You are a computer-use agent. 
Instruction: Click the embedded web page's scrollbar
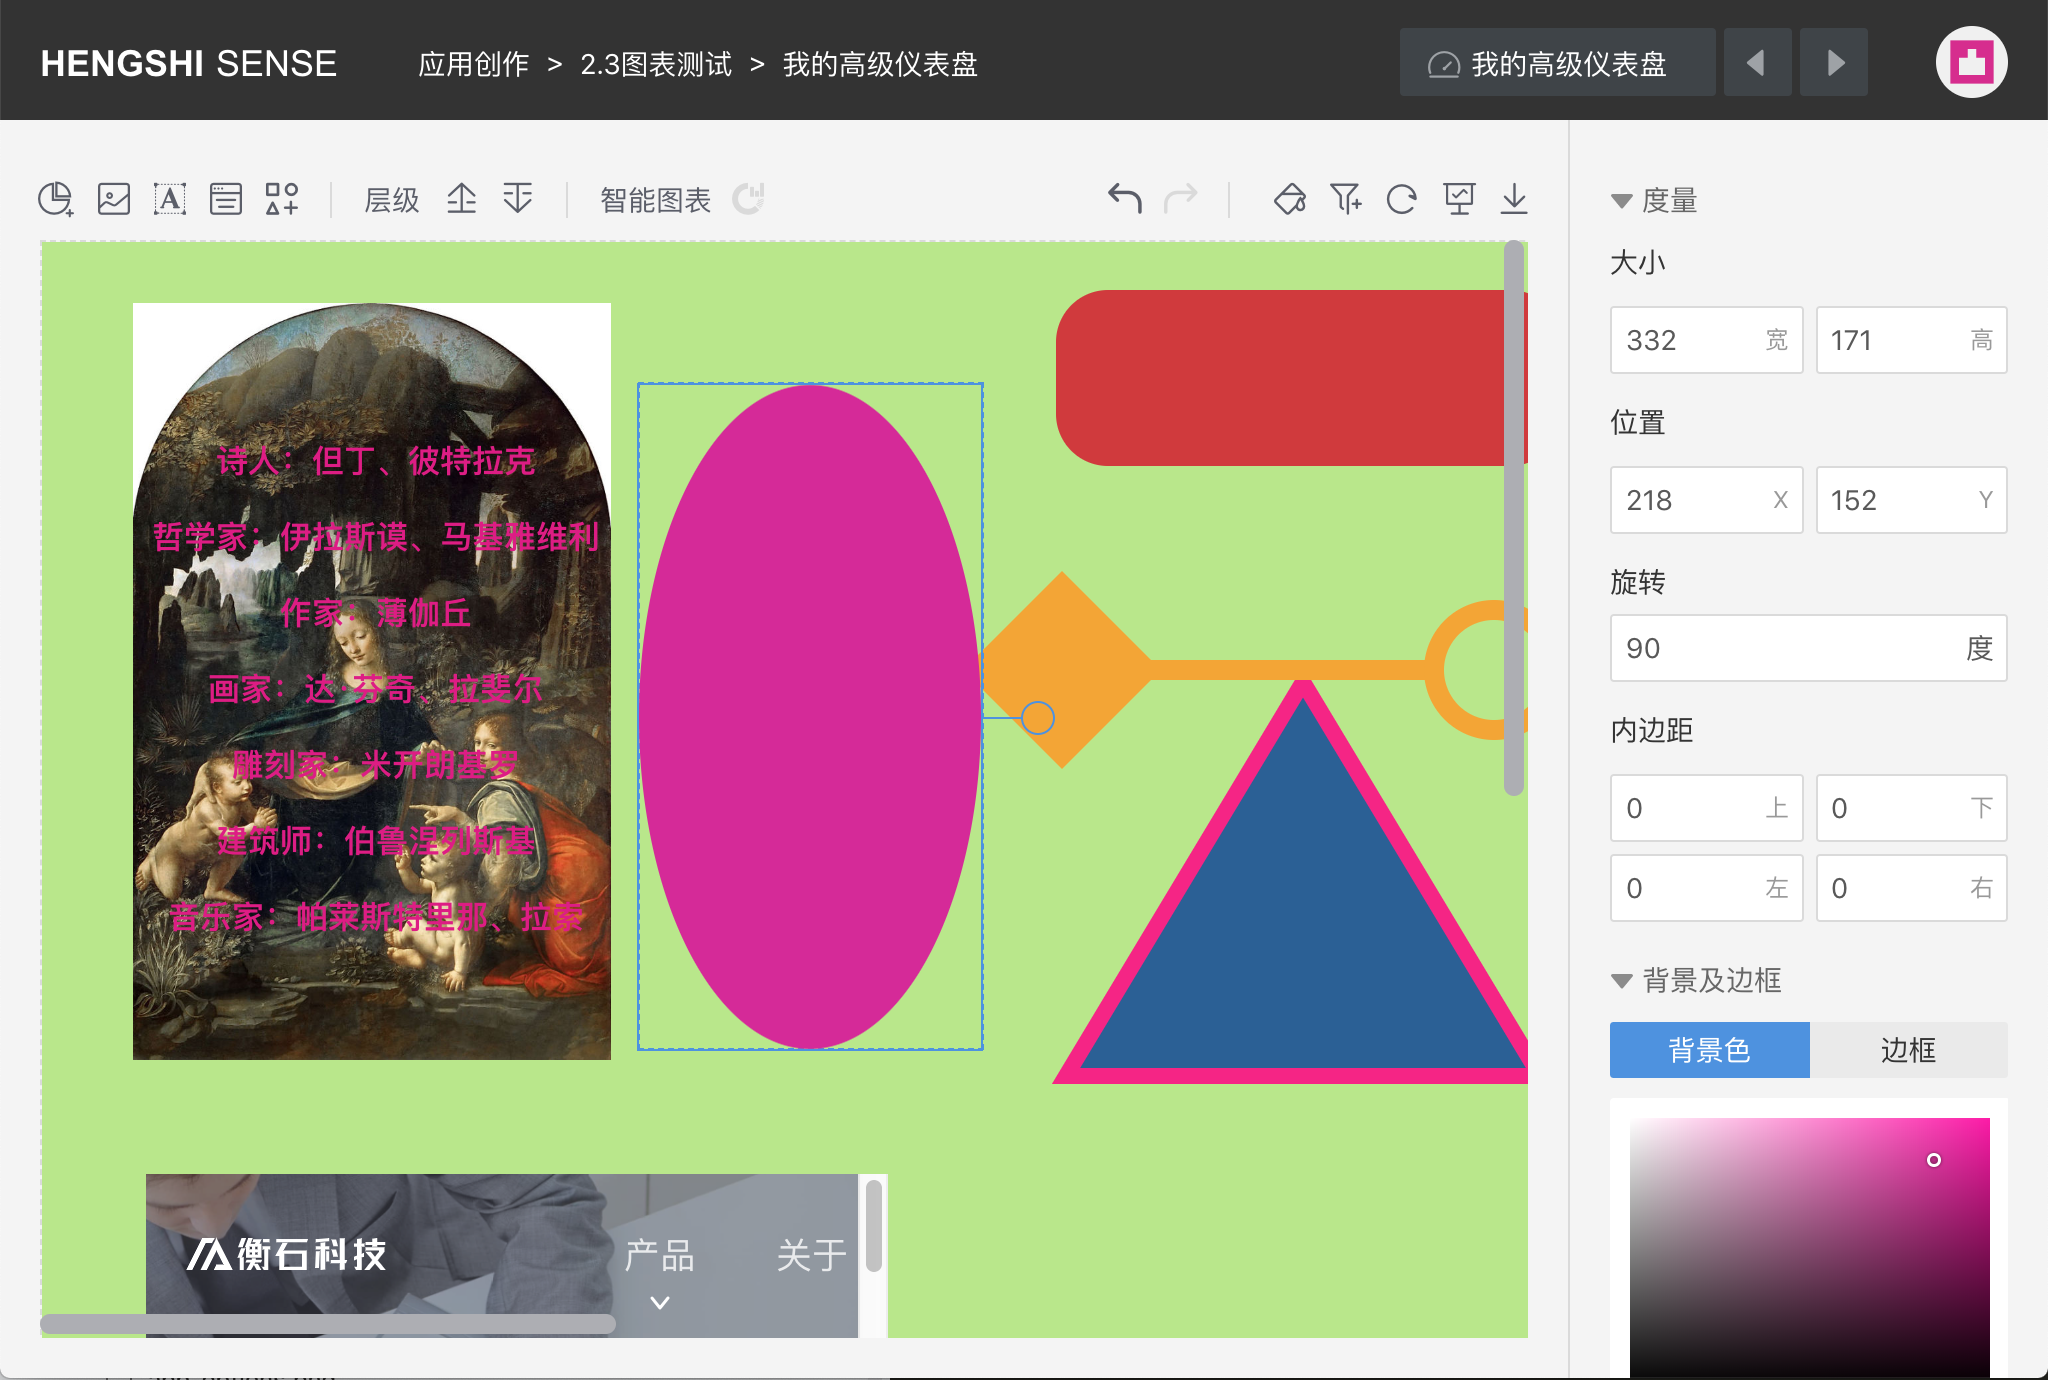point(873,1226)
